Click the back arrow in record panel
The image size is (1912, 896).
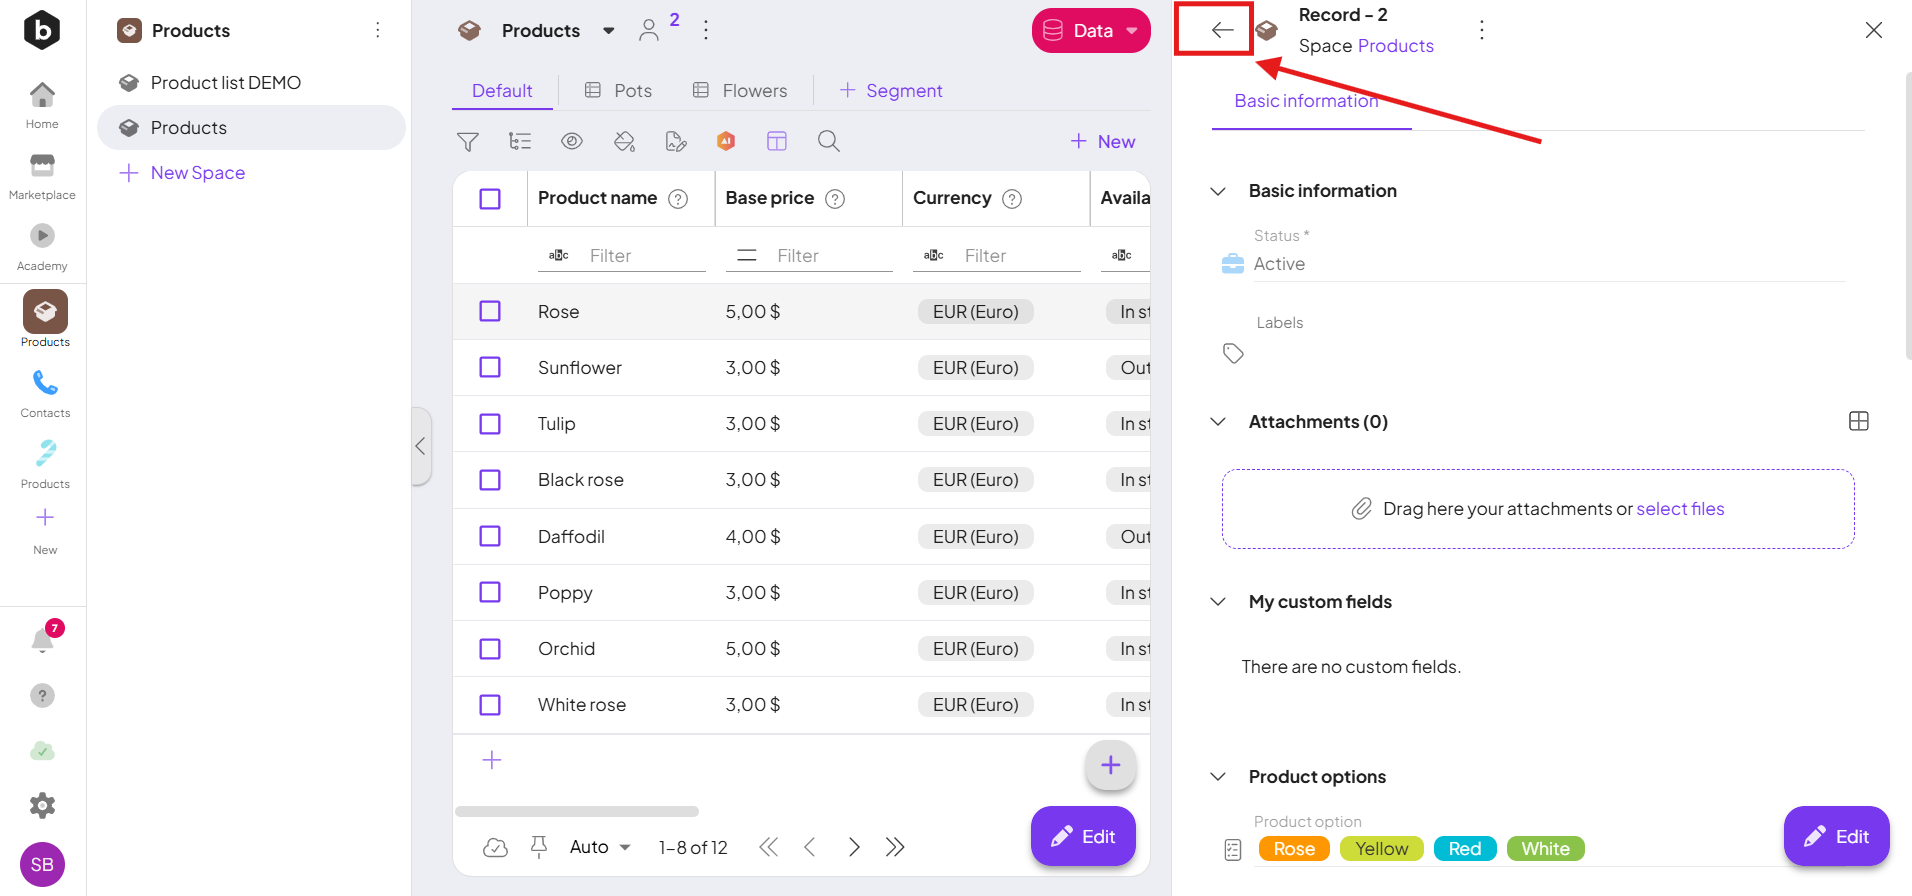1221,30
